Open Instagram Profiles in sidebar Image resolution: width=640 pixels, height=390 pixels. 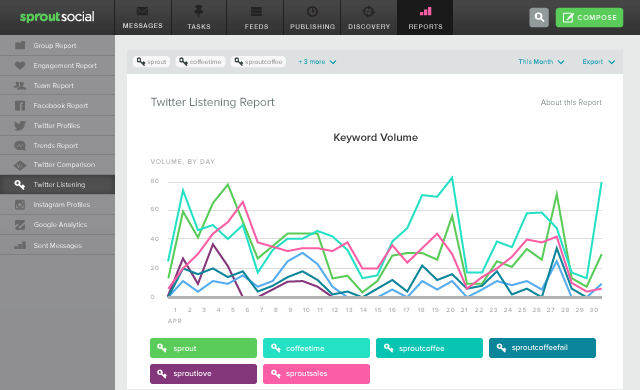point(57,204)
